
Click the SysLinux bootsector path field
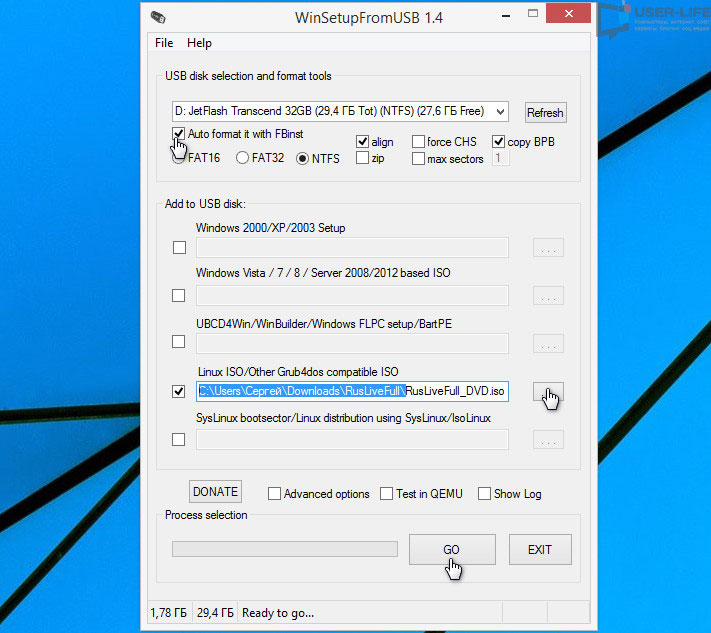(352, 439)
